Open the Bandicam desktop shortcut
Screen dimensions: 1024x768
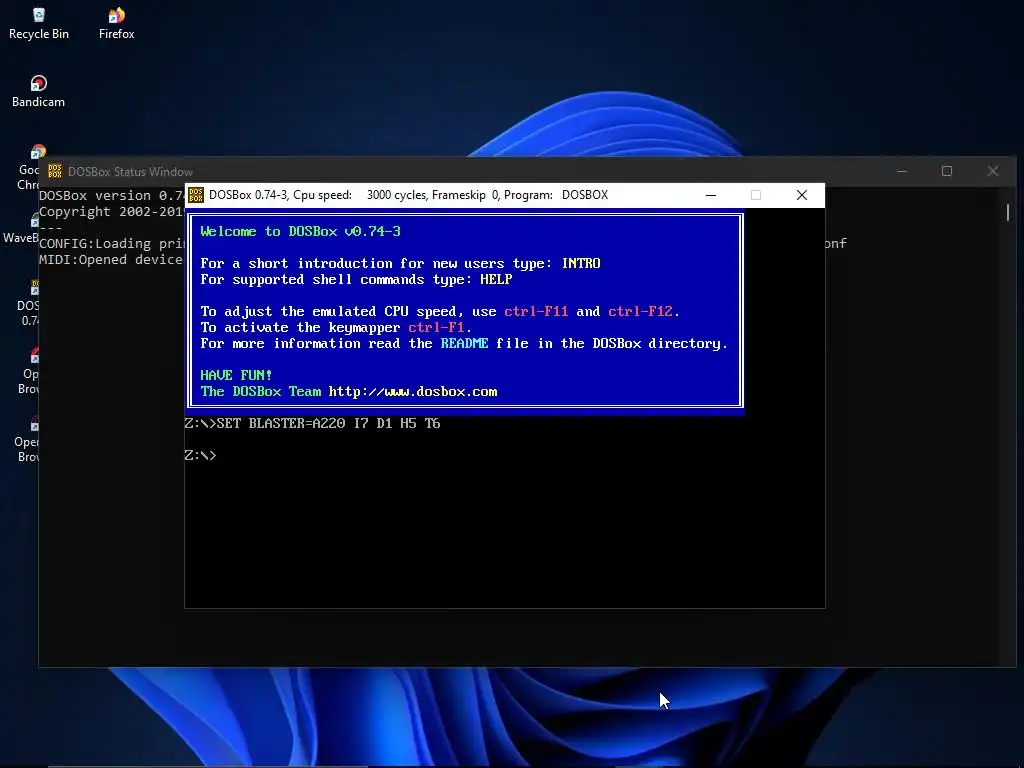pos(39,92)
